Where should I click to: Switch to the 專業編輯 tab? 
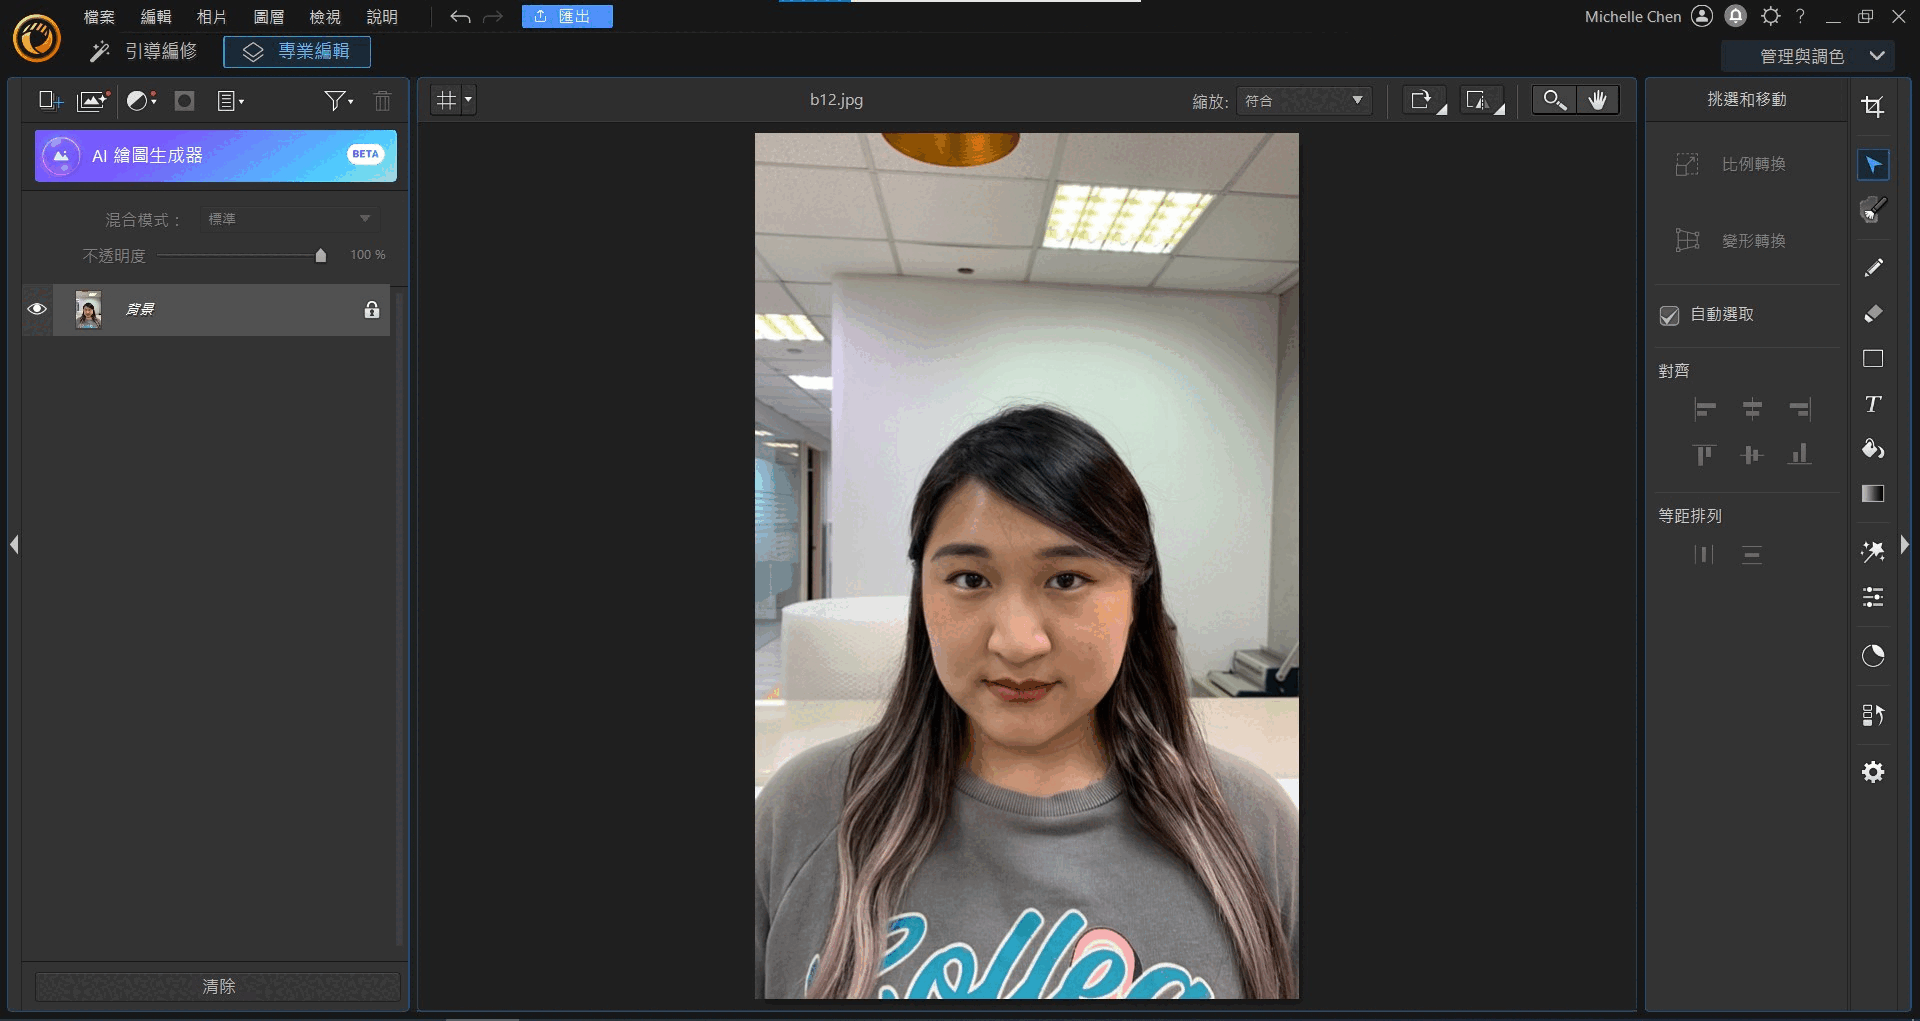click(x=297, y=52)
